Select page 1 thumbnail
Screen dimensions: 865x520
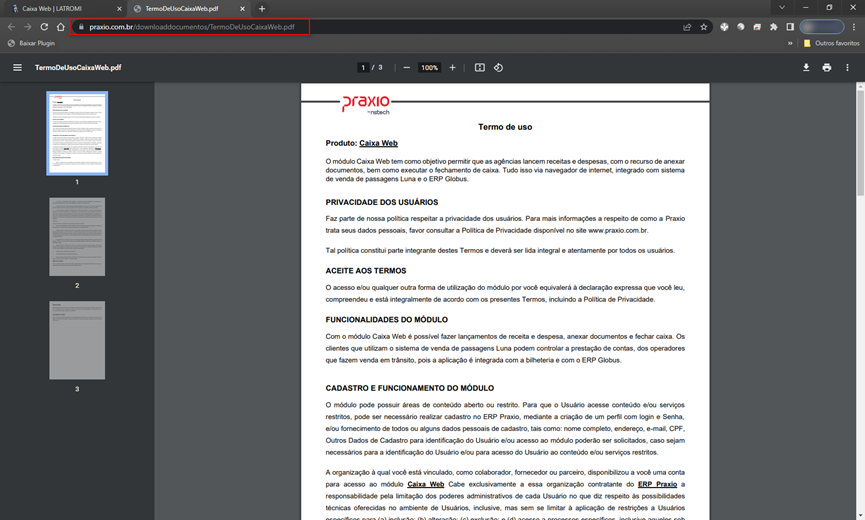[x=77, y=133]
